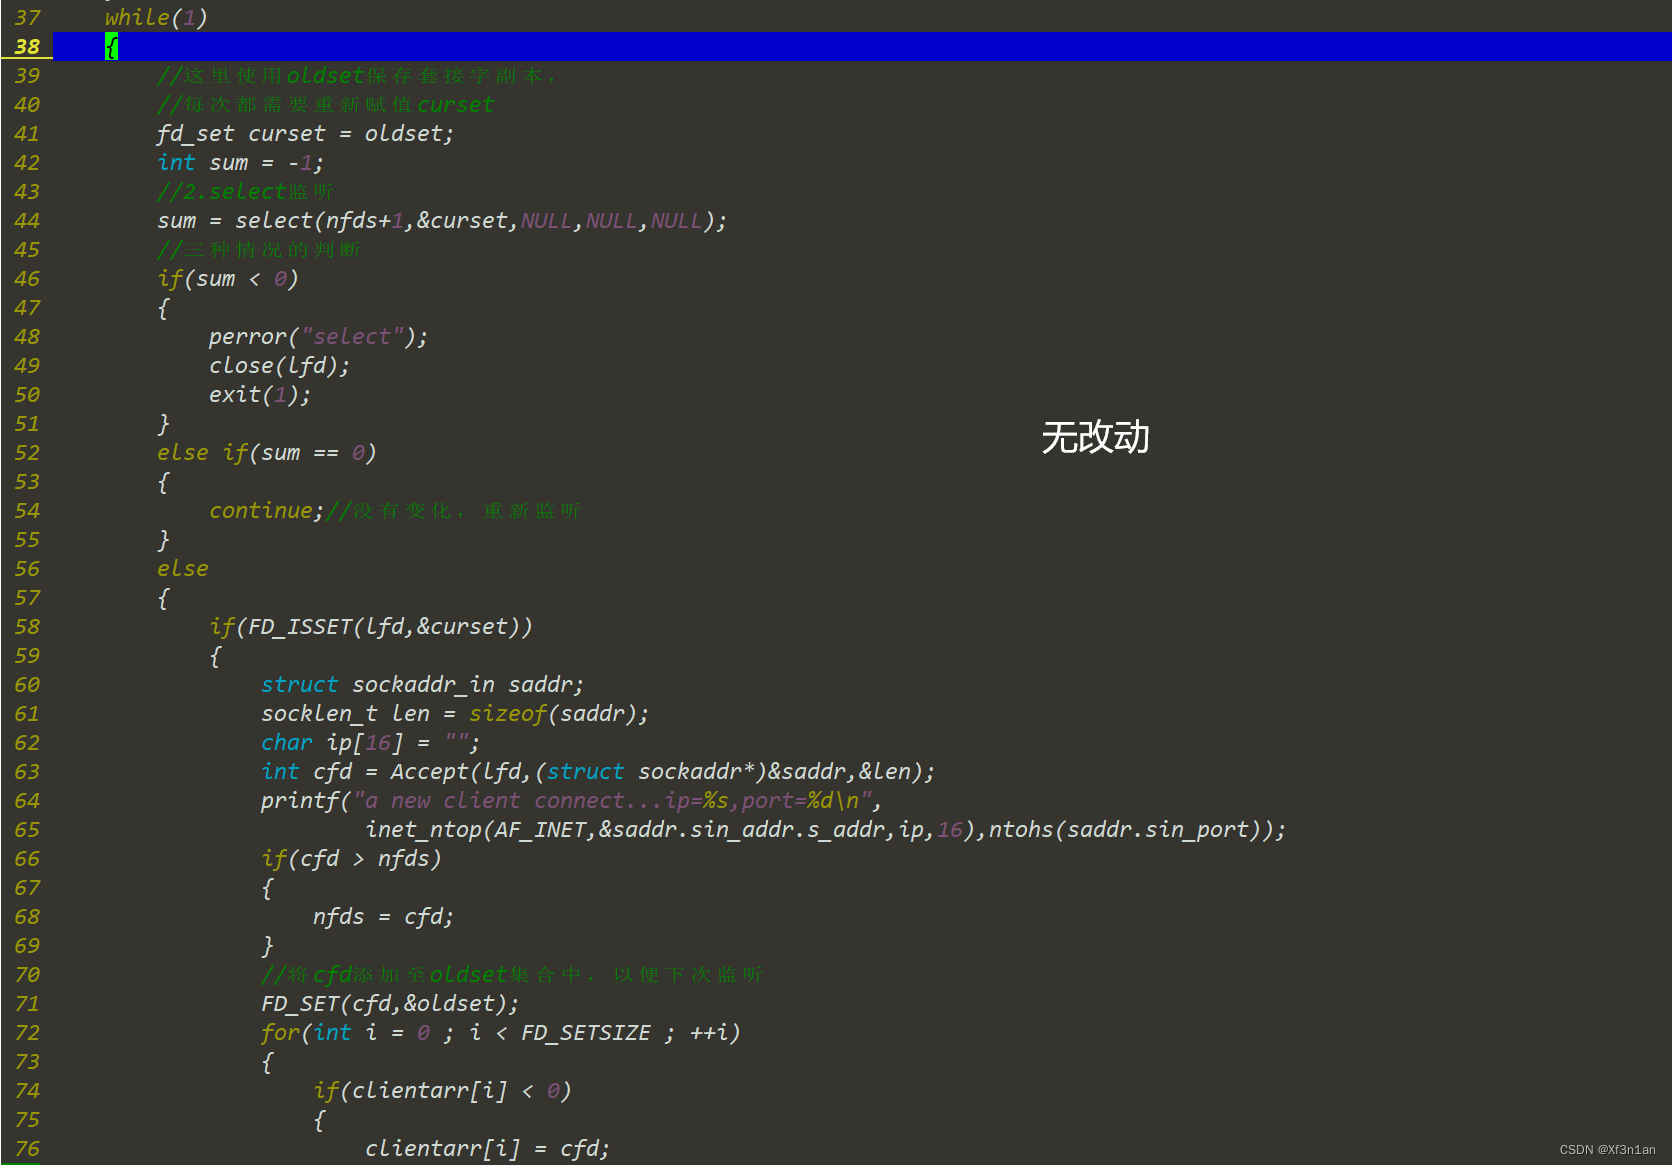Click the 'continue;' statement on line 54
Image resolution: width=1672 pixels, height=1165 pixels.
[266, 511]
